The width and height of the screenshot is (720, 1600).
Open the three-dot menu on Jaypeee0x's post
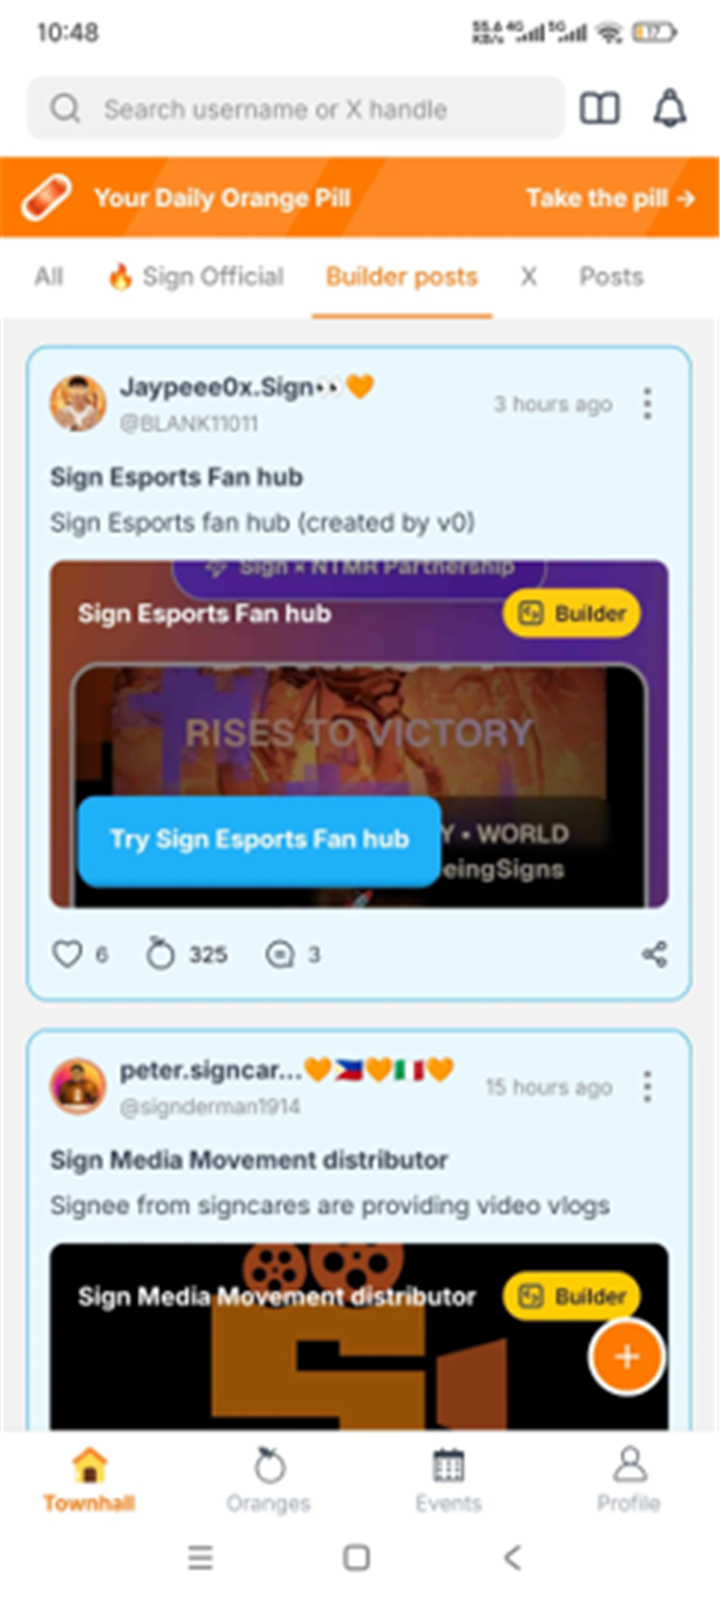648,404
